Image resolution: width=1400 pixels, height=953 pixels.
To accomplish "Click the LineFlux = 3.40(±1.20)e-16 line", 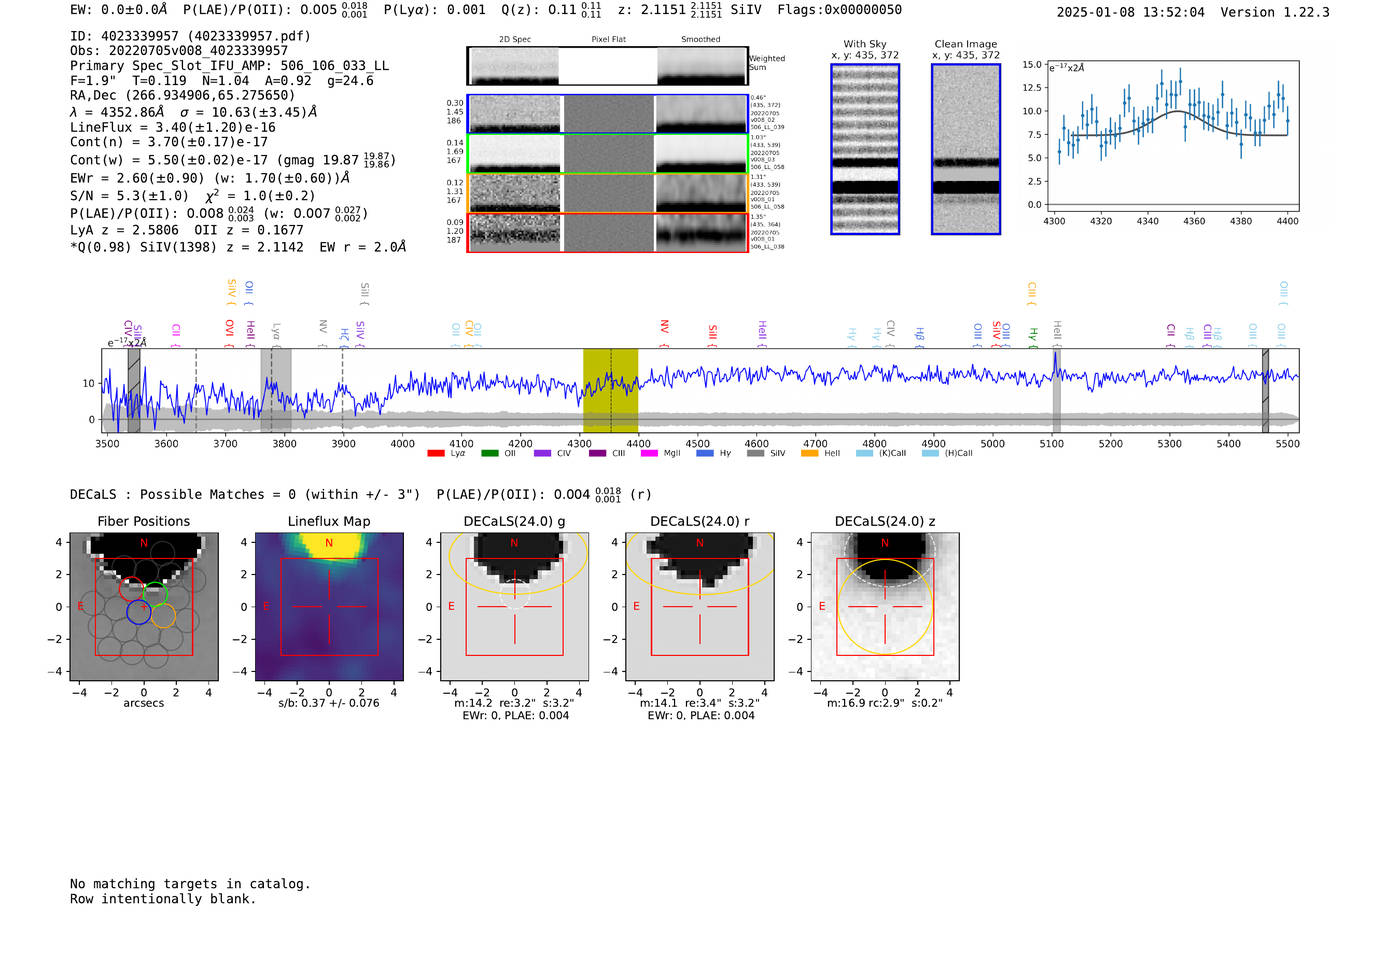I will click(x=173, y=128).
